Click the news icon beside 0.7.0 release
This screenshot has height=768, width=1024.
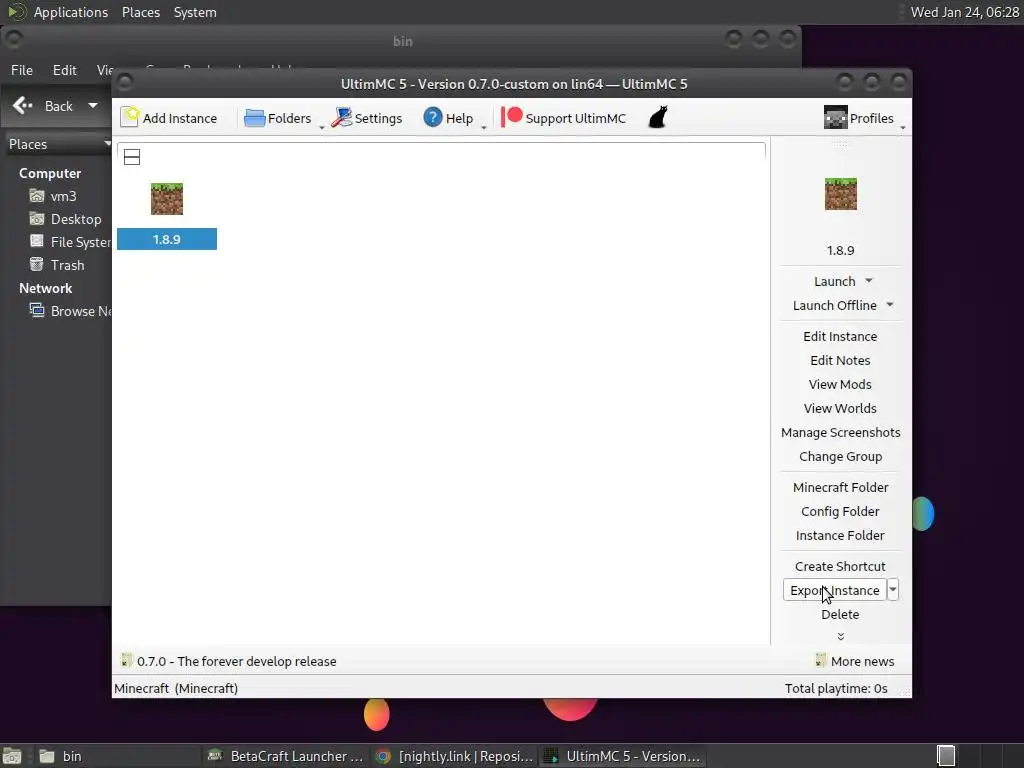127,660
